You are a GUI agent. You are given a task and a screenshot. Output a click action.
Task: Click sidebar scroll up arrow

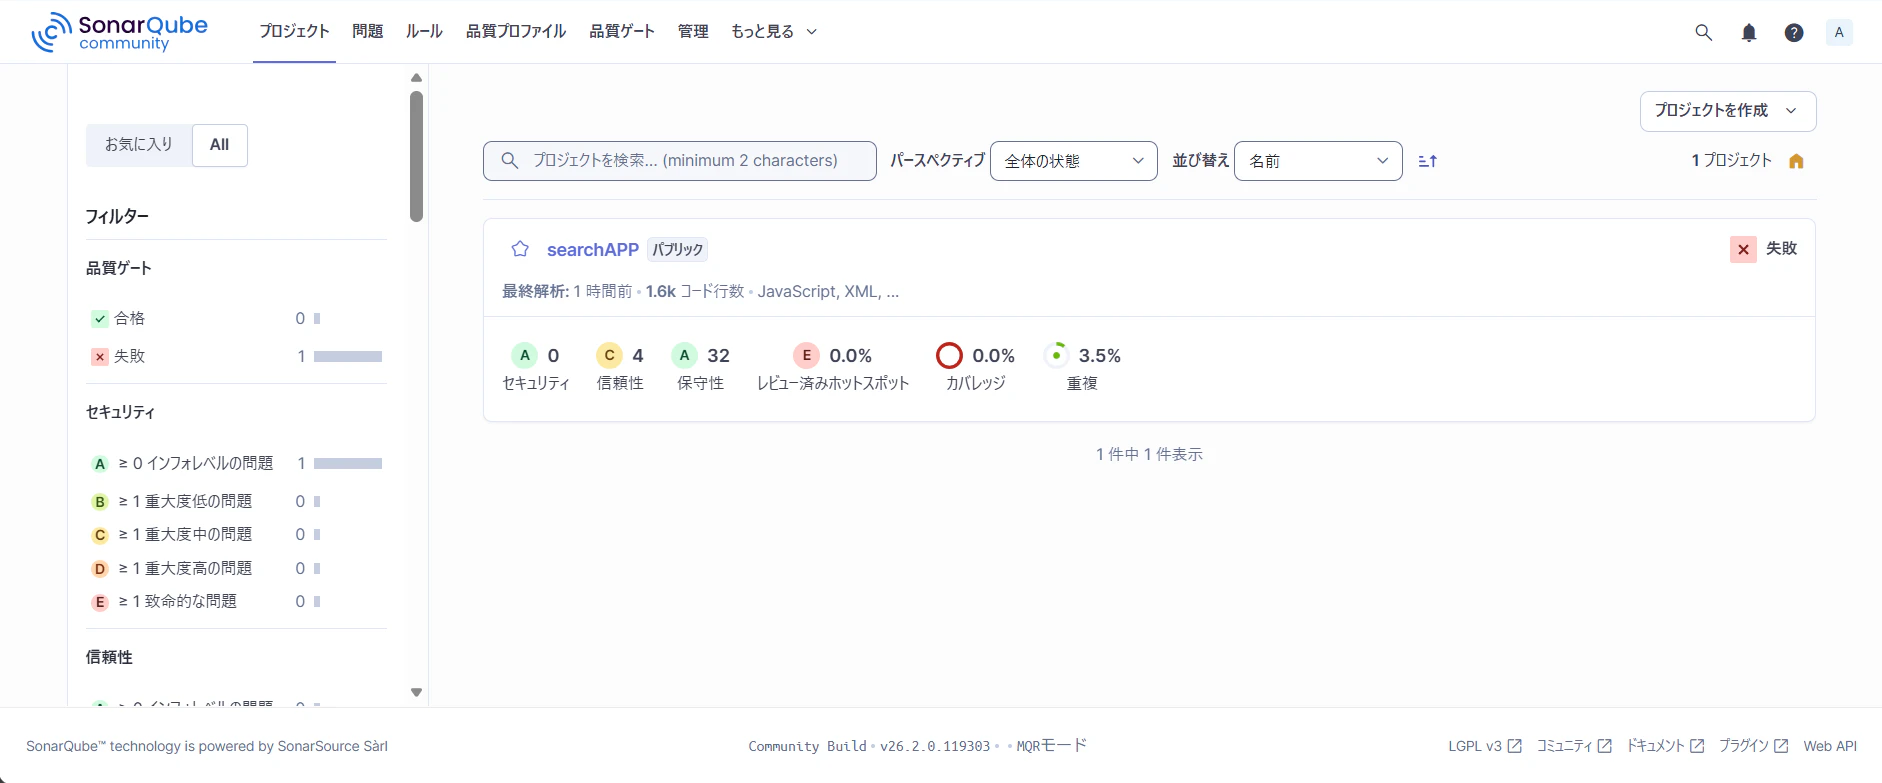tap(417, 77)
